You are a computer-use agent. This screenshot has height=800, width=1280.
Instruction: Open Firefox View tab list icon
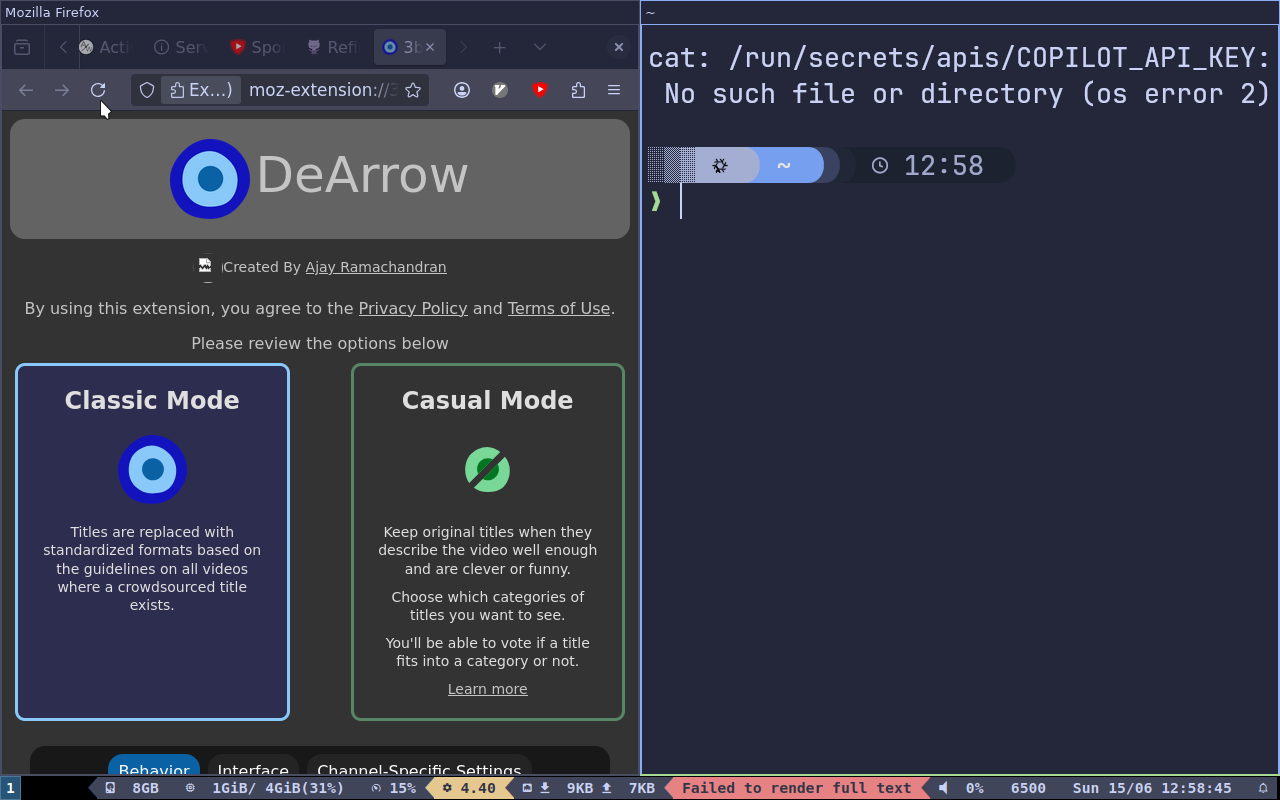(x=22, y=47)
